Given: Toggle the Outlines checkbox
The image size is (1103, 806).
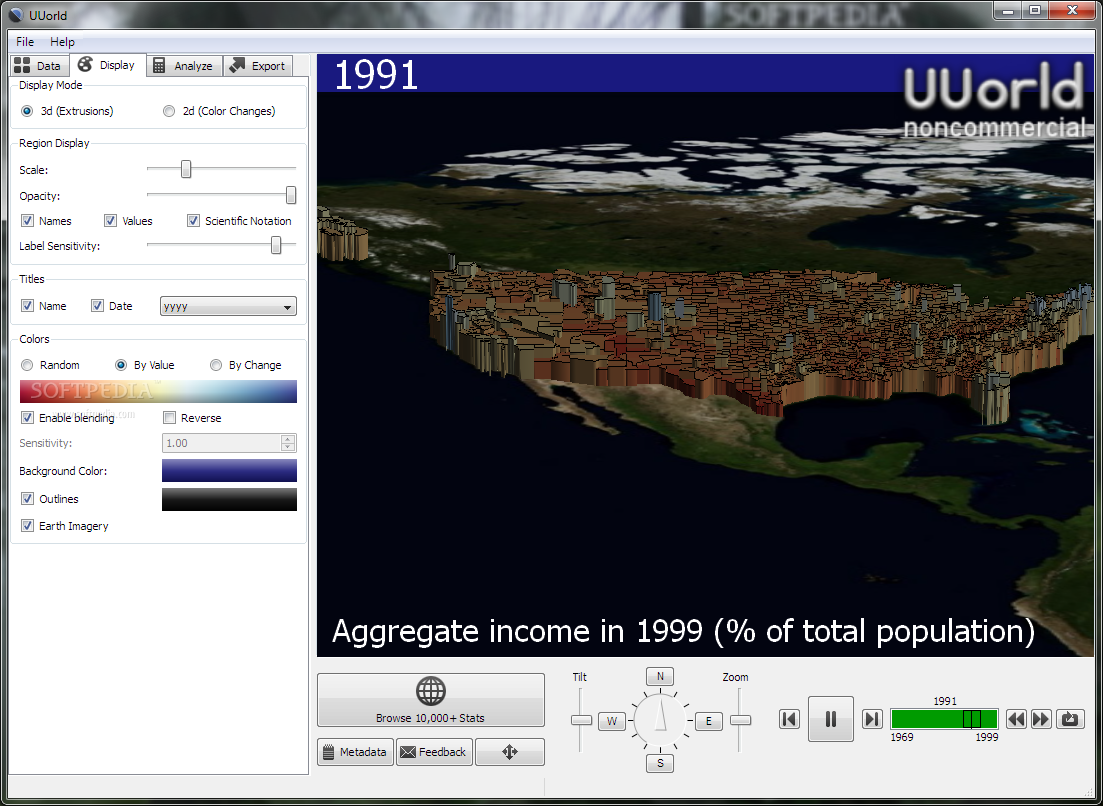Looking at the screenshot, I should click(x=27, y=499).
